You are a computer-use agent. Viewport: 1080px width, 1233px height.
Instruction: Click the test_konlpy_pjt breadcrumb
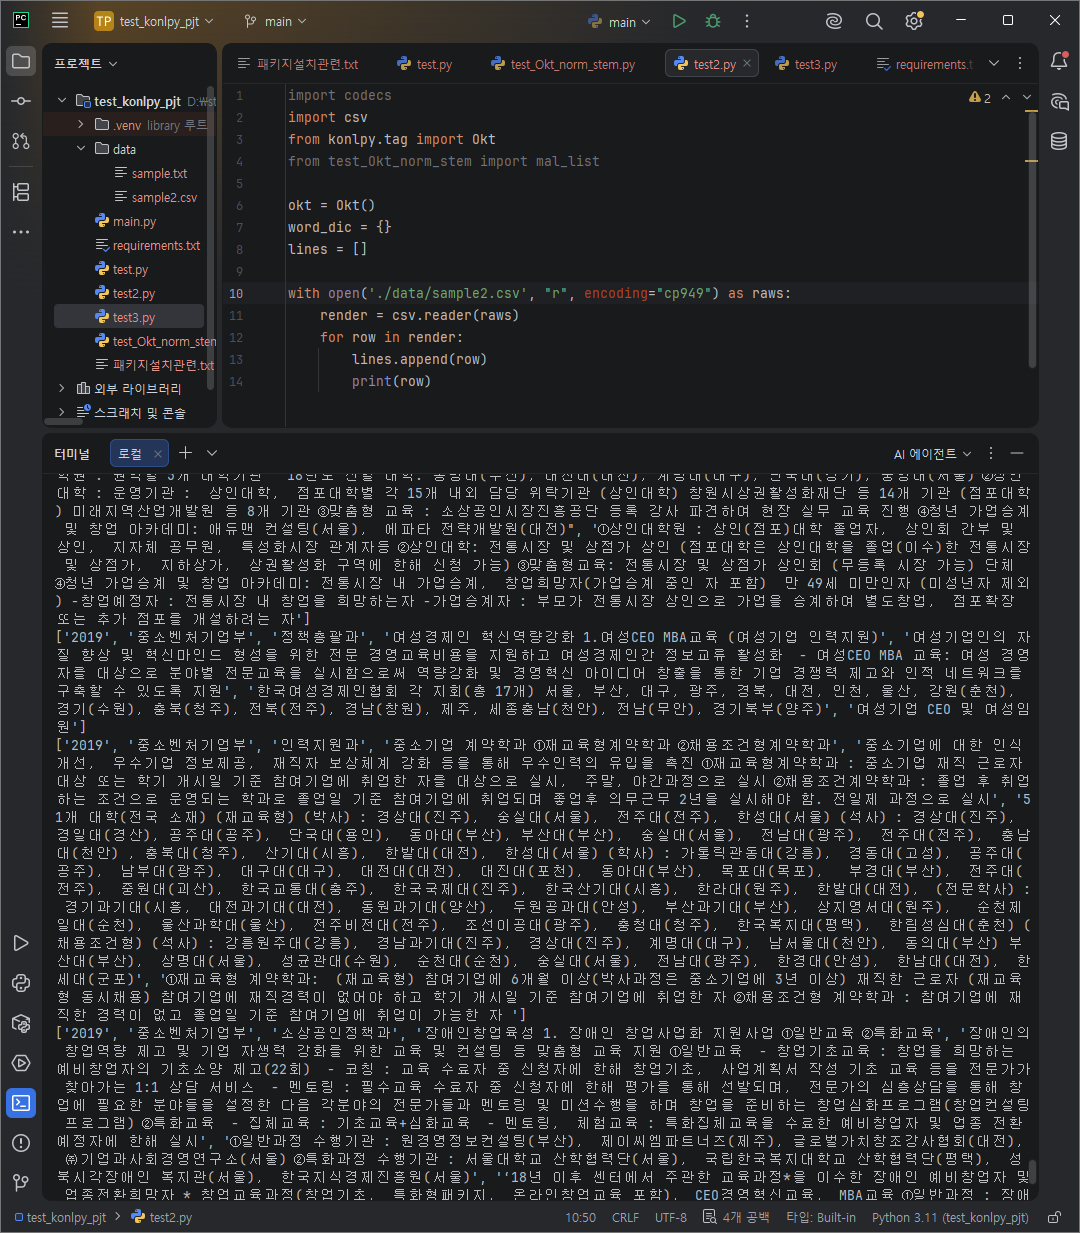click(x=59, y=1217)
